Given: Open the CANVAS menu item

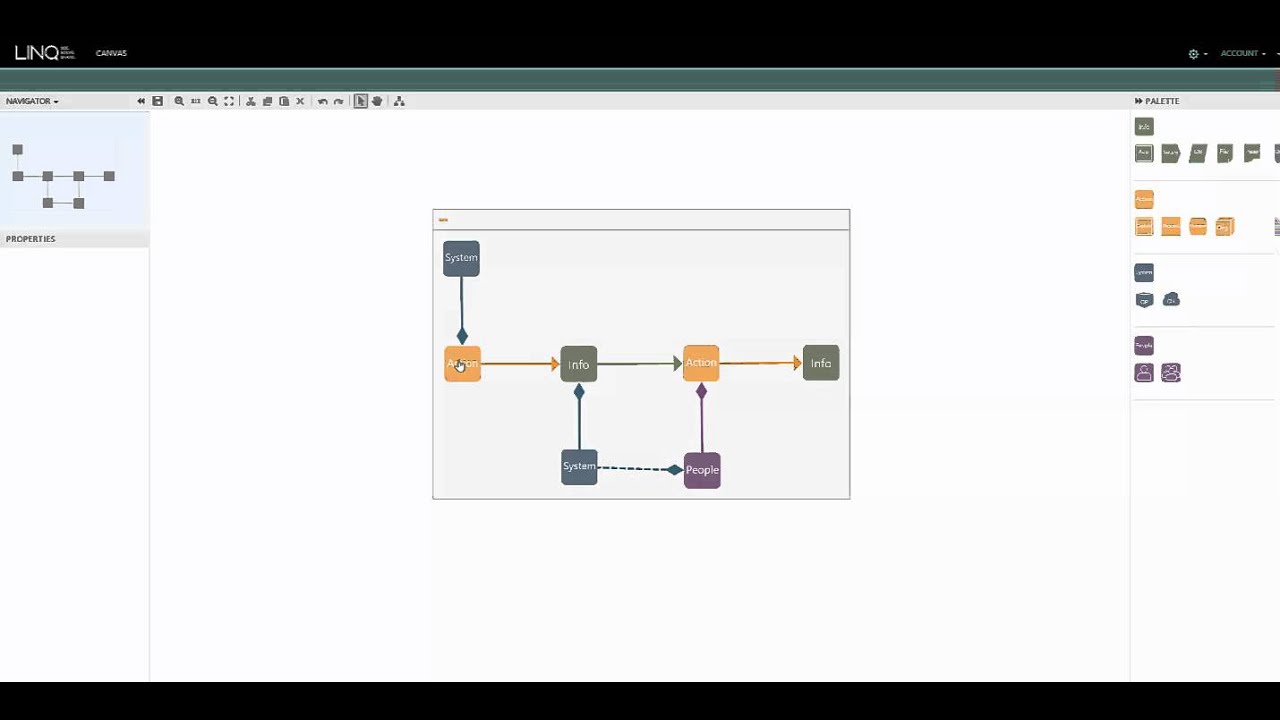Looking at the screenshot, I should [111, 53].
